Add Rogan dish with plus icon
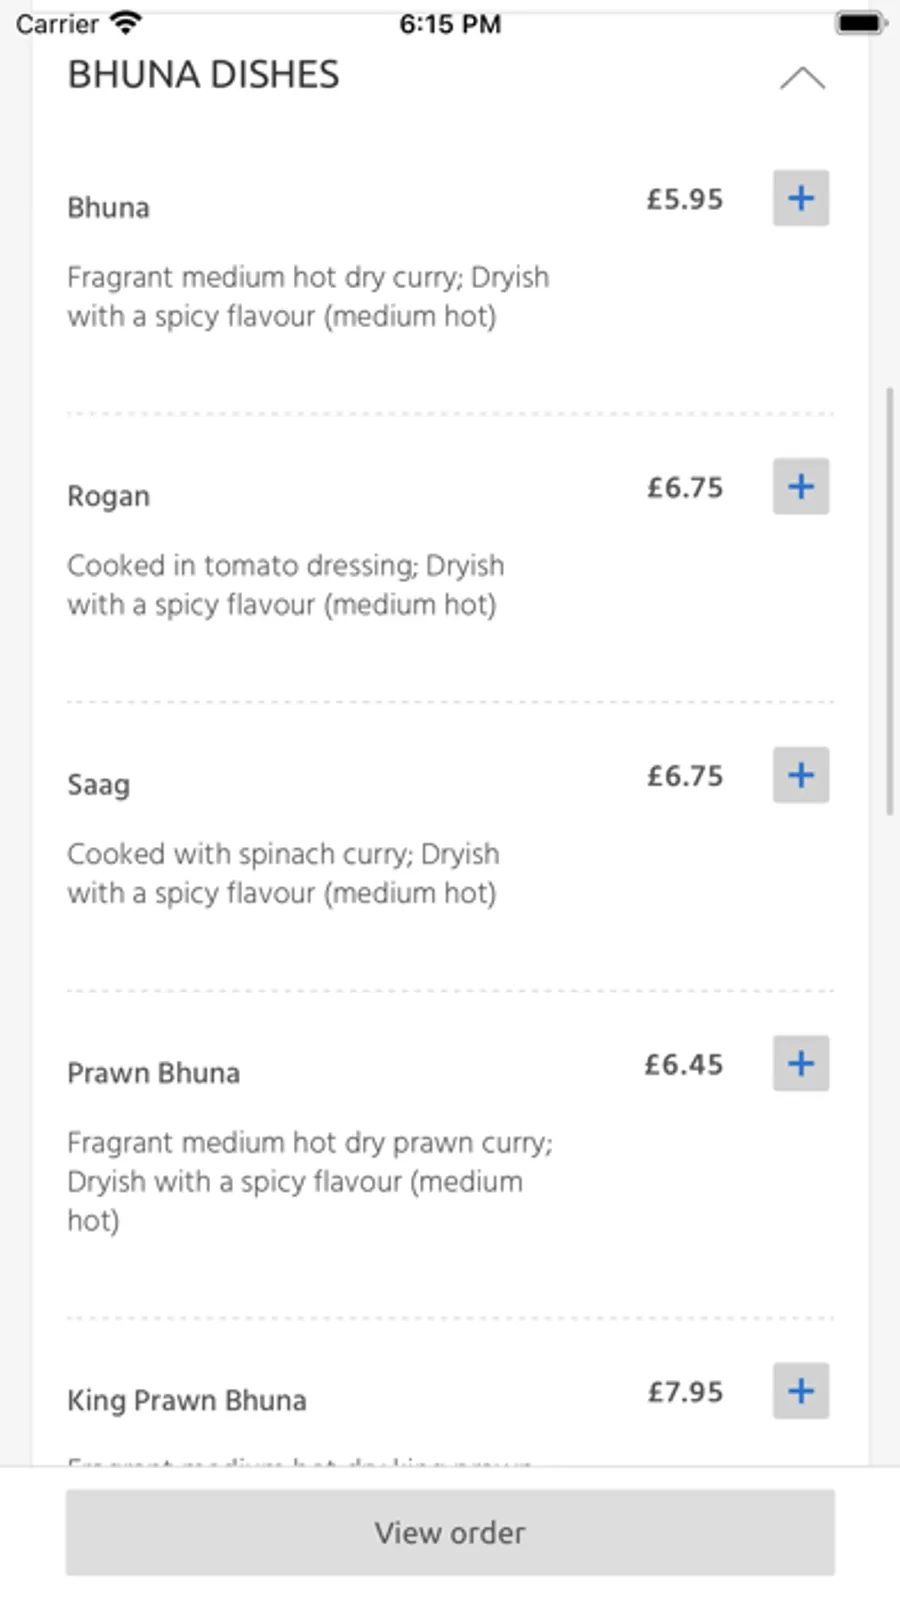 [x=800, y=487]
